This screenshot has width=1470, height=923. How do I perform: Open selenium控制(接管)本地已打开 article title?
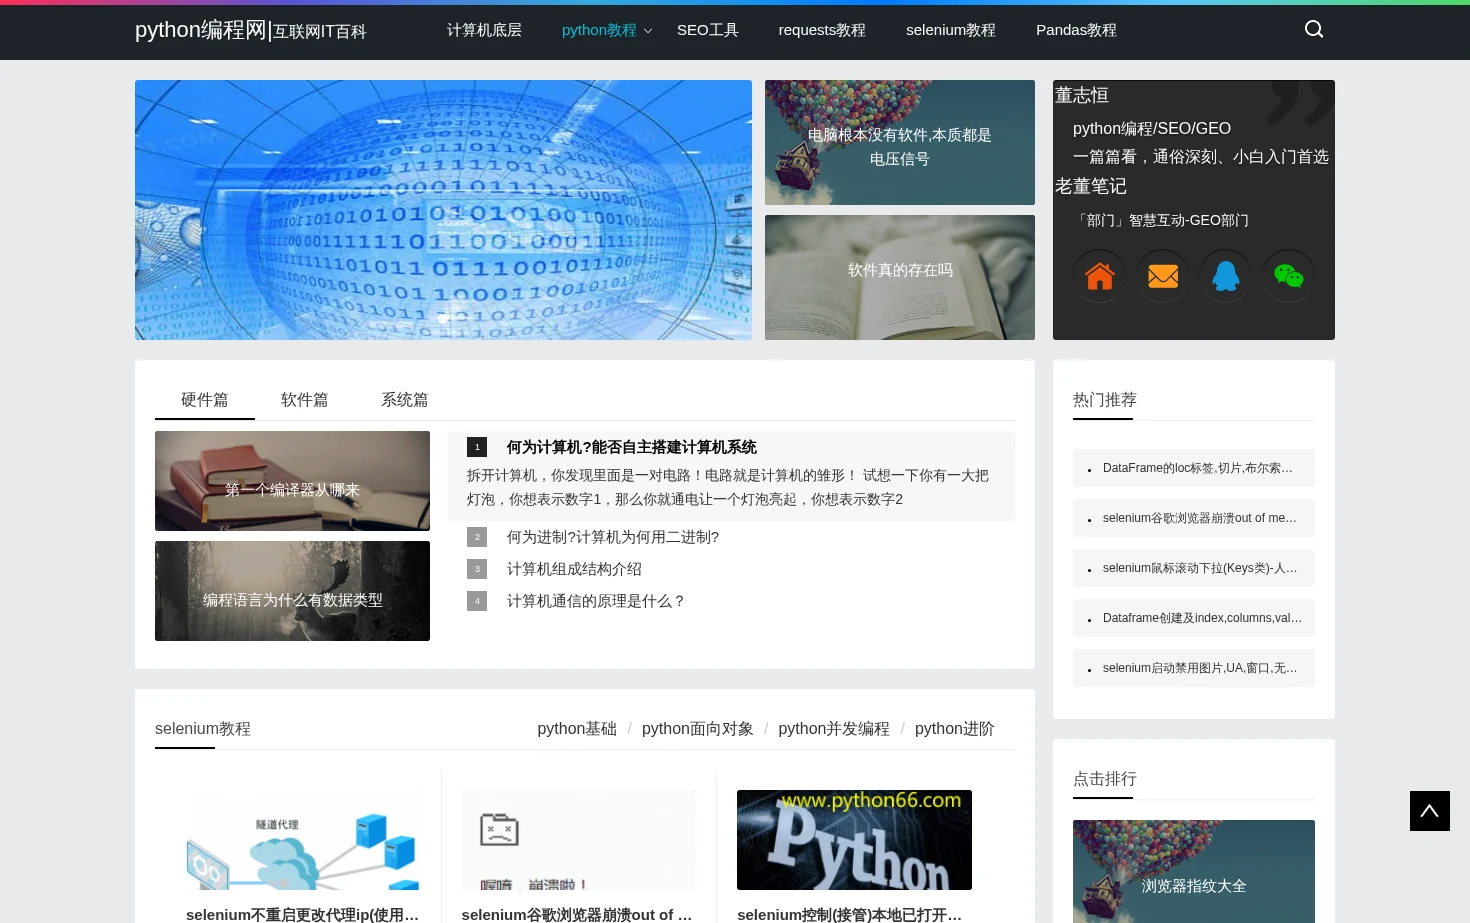[x=850, y=914]
